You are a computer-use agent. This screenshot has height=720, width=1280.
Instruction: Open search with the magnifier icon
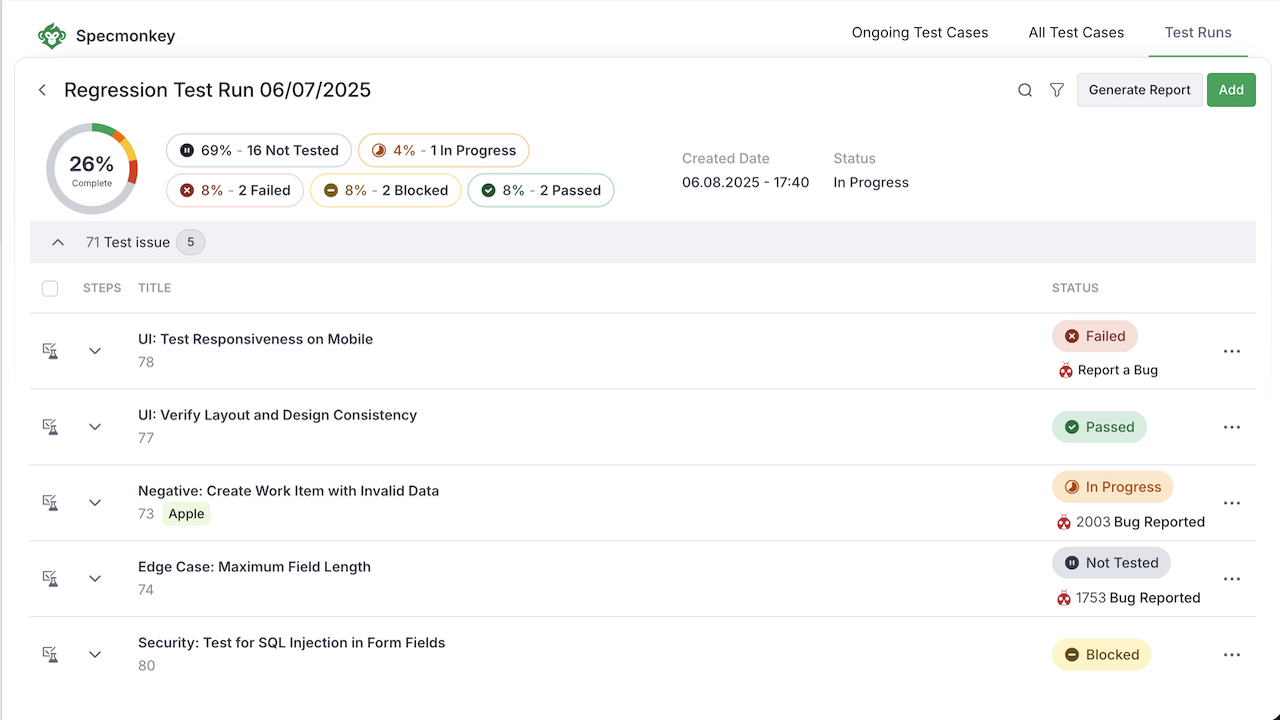1025,90
